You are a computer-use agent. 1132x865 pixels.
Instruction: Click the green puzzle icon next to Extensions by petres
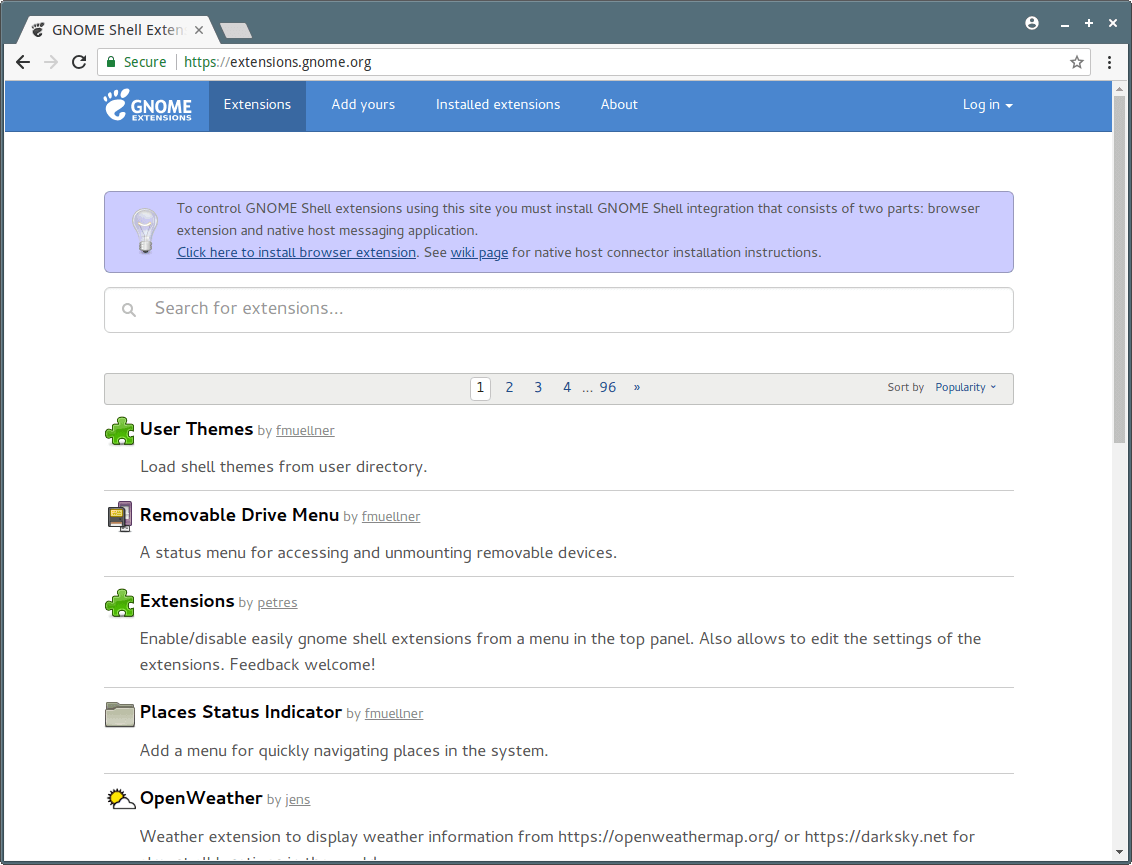[x=120, y=603]
